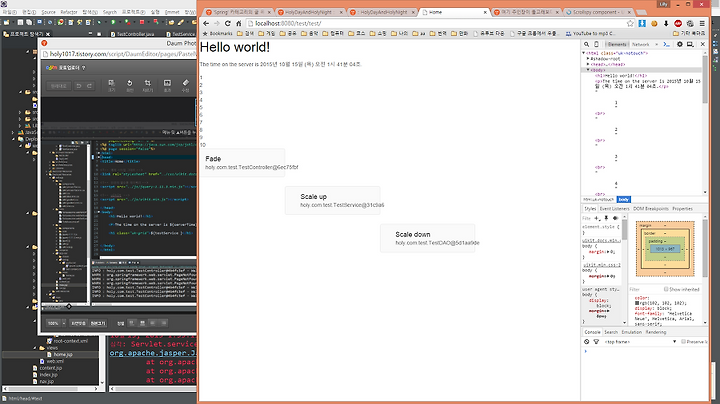
Task: Switch to the Rendering drawer tab
Action: 656,332
